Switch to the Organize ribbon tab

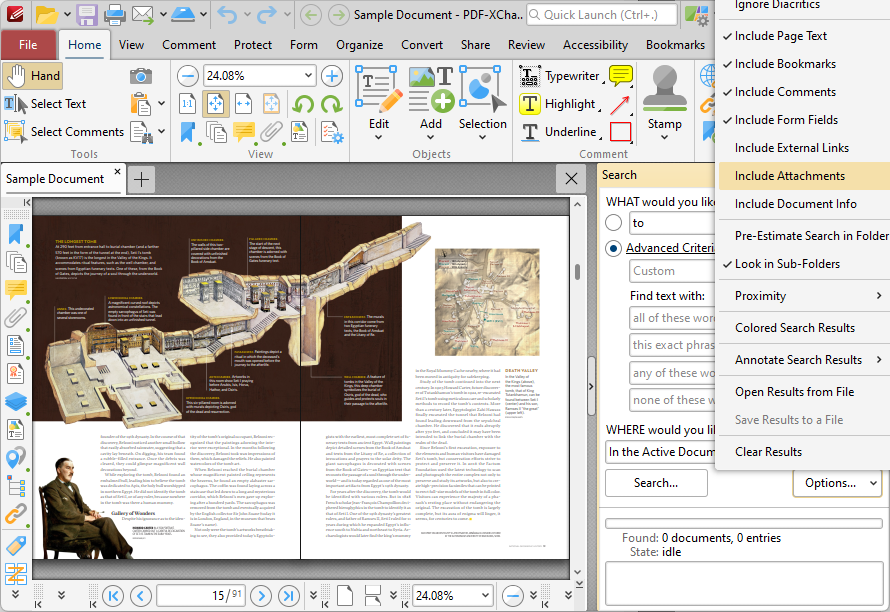click(x=359, y=45)
